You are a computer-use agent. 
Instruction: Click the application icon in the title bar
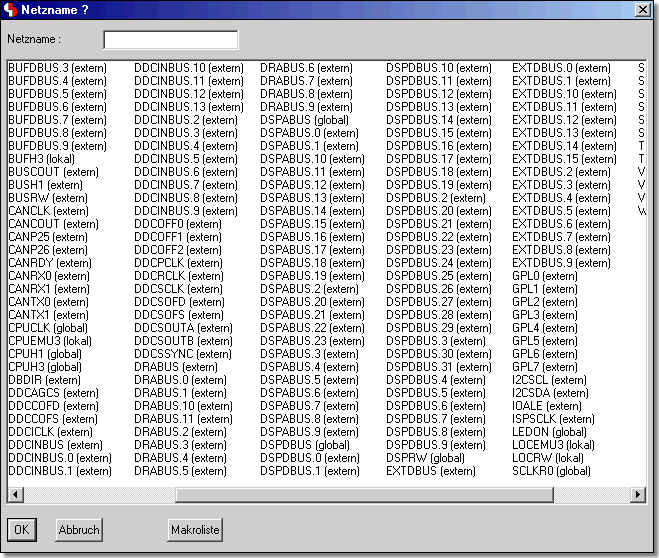11,10
